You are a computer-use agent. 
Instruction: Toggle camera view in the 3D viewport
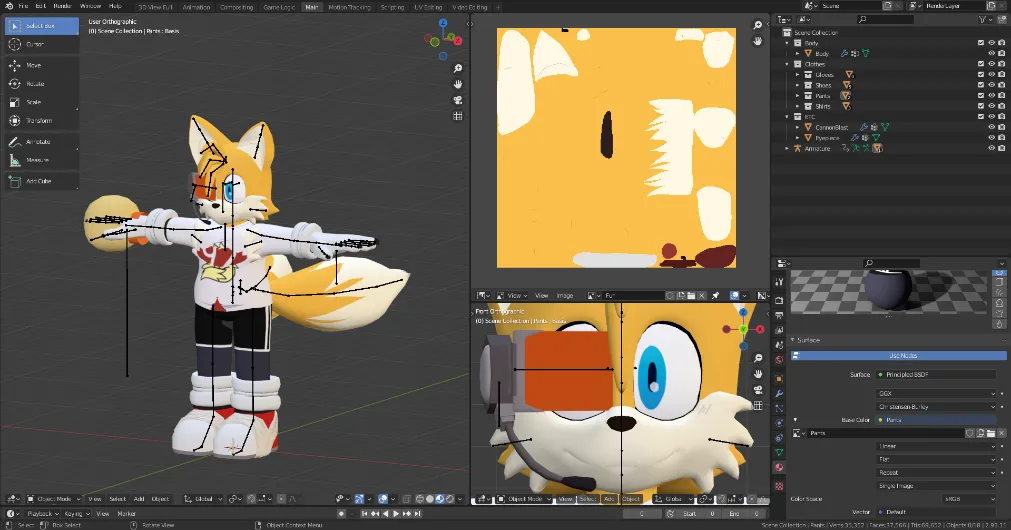point(458,100)
